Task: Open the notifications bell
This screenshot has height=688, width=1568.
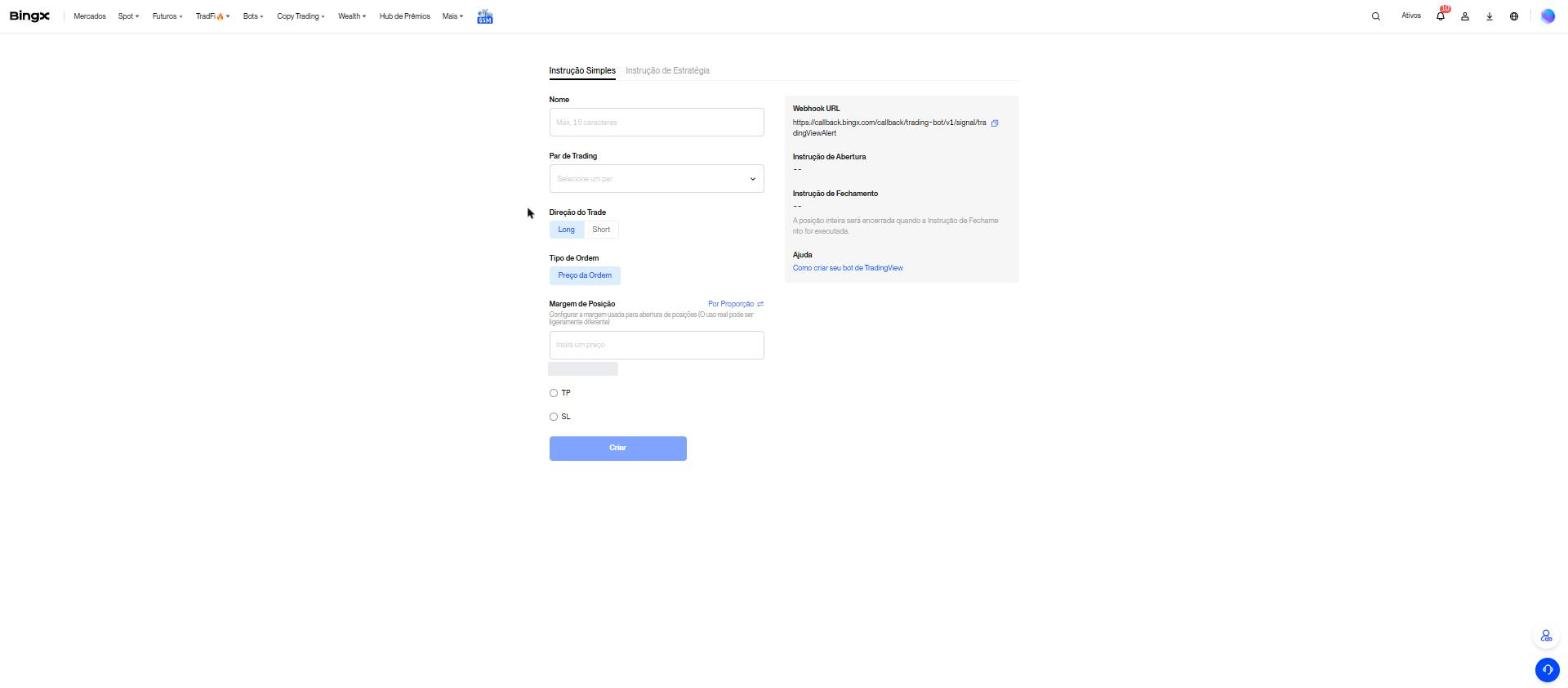Action: tap(1441, 16)
